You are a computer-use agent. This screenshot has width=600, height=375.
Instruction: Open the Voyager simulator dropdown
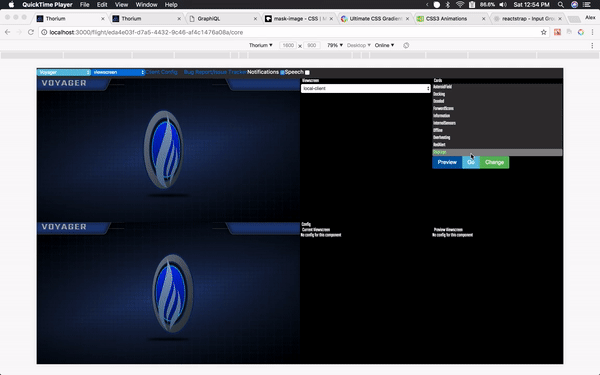pos(64,72)
